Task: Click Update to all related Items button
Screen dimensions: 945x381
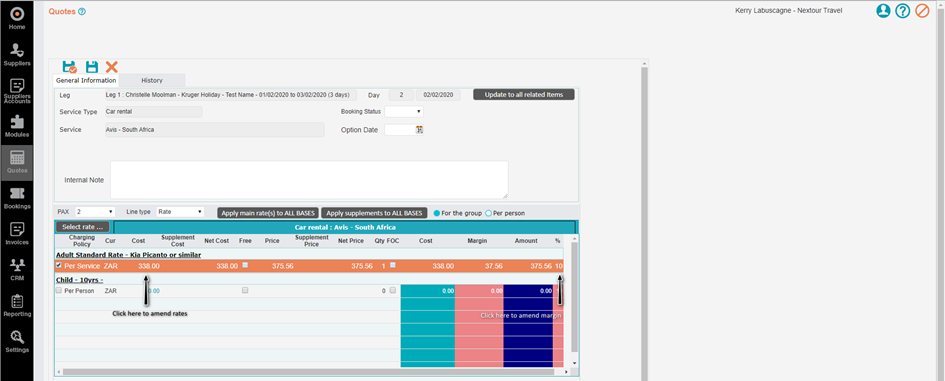Action: [524, 95]
